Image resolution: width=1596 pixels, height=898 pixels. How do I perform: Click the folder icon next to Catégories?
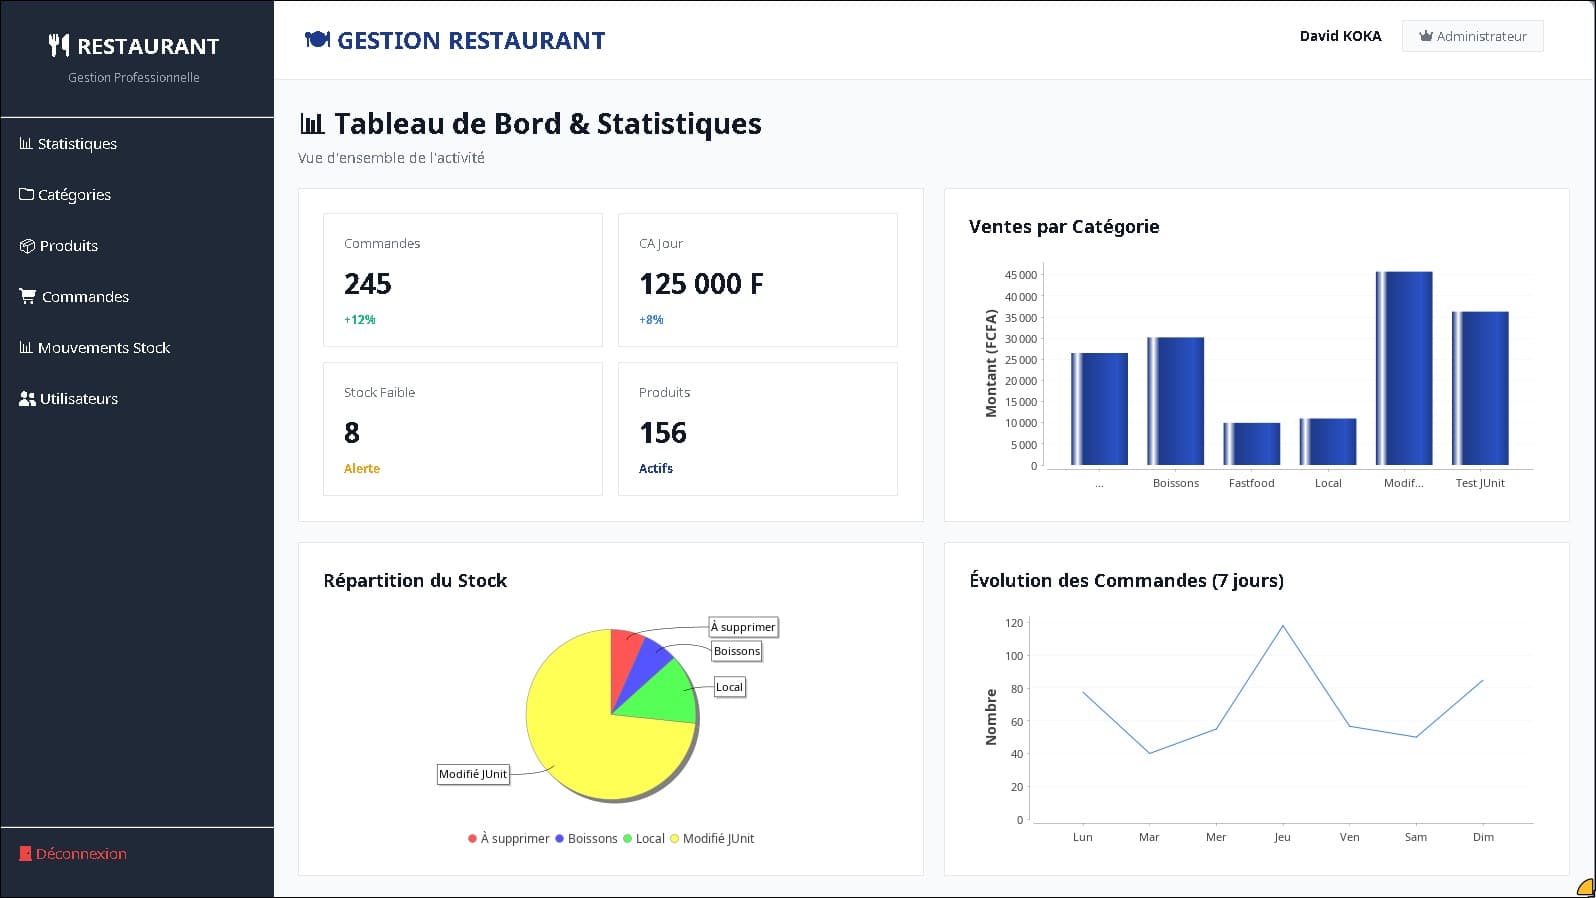[26, 194]
